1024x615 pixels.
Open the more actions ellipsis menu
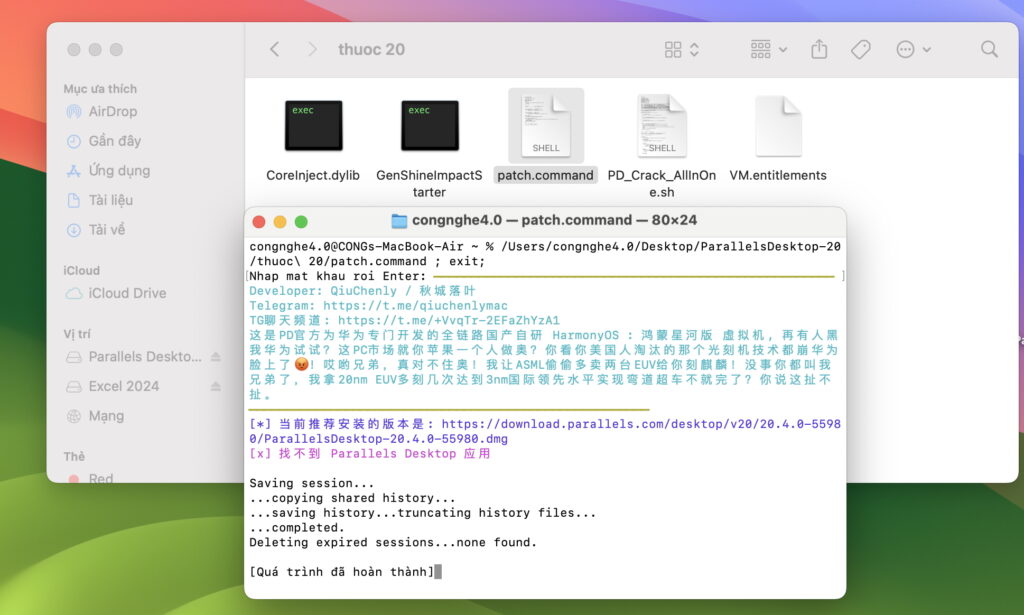tap(913, 49)
